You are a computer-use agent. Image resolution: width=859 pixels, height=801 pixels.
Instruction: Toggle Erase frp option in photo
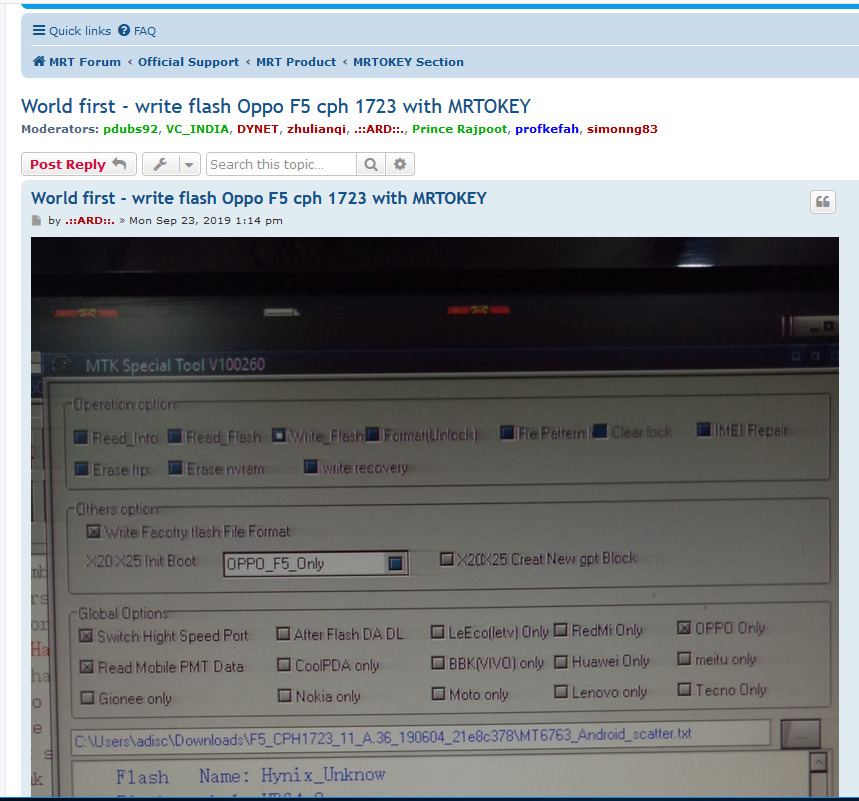pyautogui.click(x=82, y=469)
